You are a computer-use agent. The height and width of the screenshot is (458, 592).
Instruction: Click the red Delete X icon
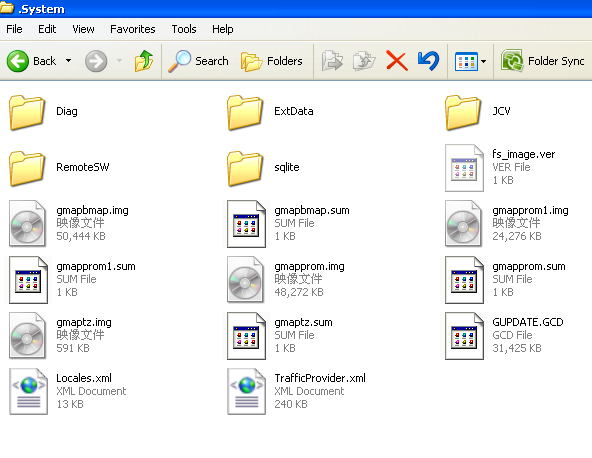(397, 61)
